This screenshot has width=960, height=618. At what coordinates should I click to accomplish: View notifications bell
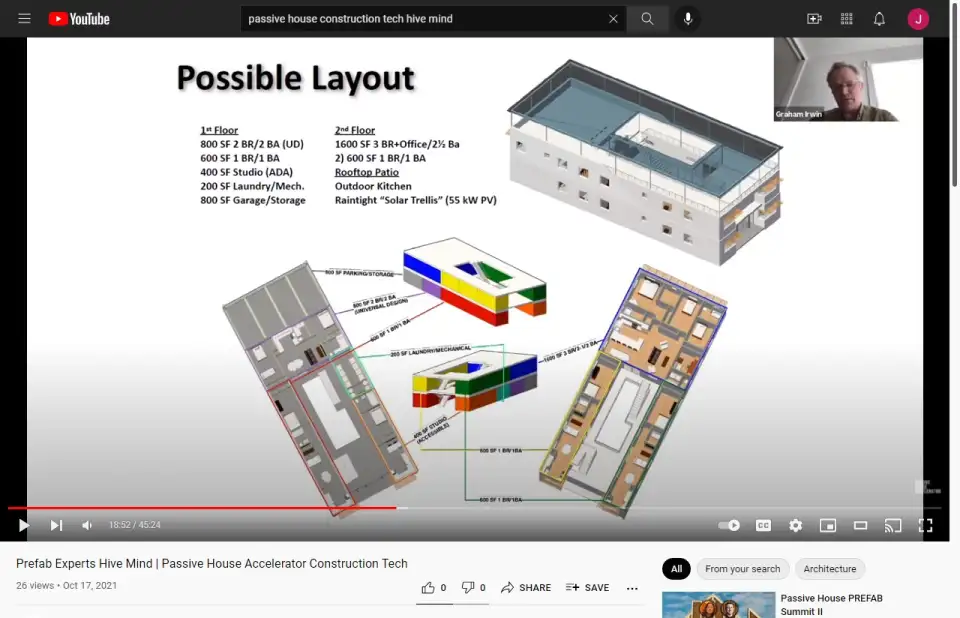point(879,19)
